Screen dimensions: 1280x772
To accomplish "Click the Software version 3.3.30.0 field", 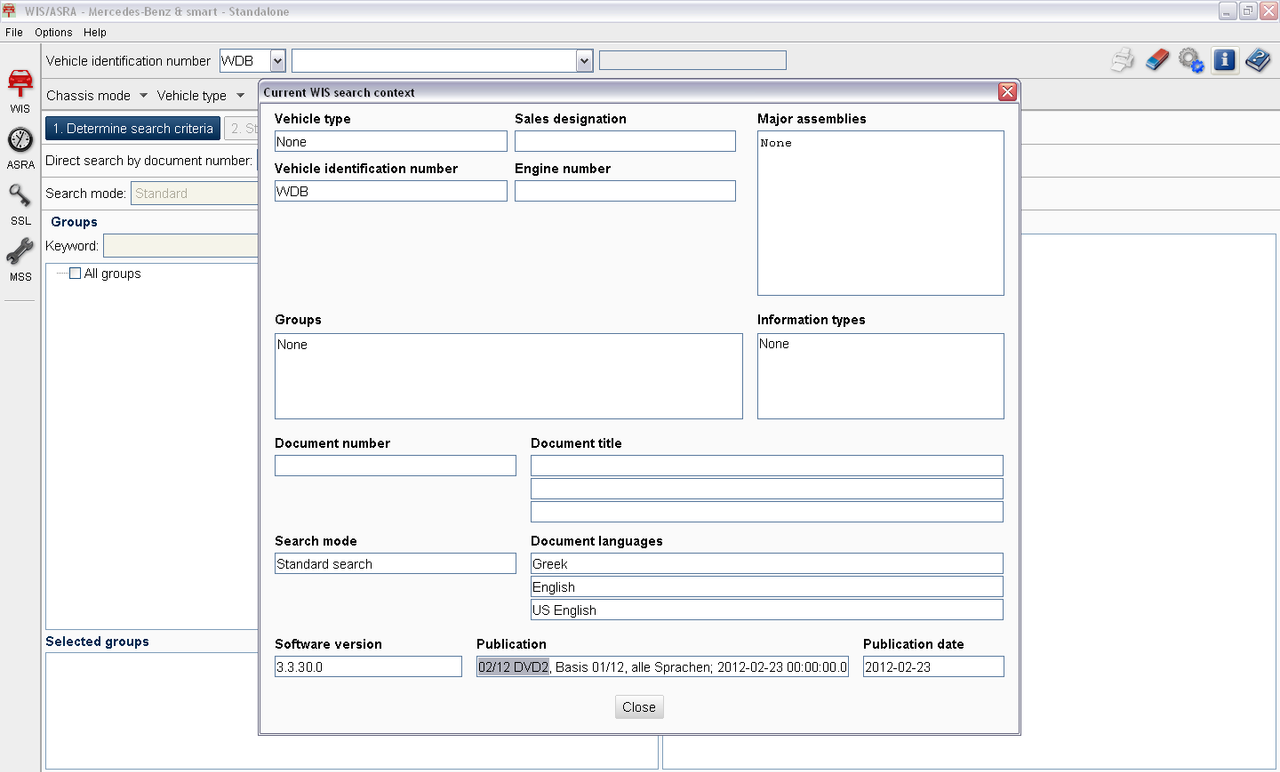I will [368, 666].
